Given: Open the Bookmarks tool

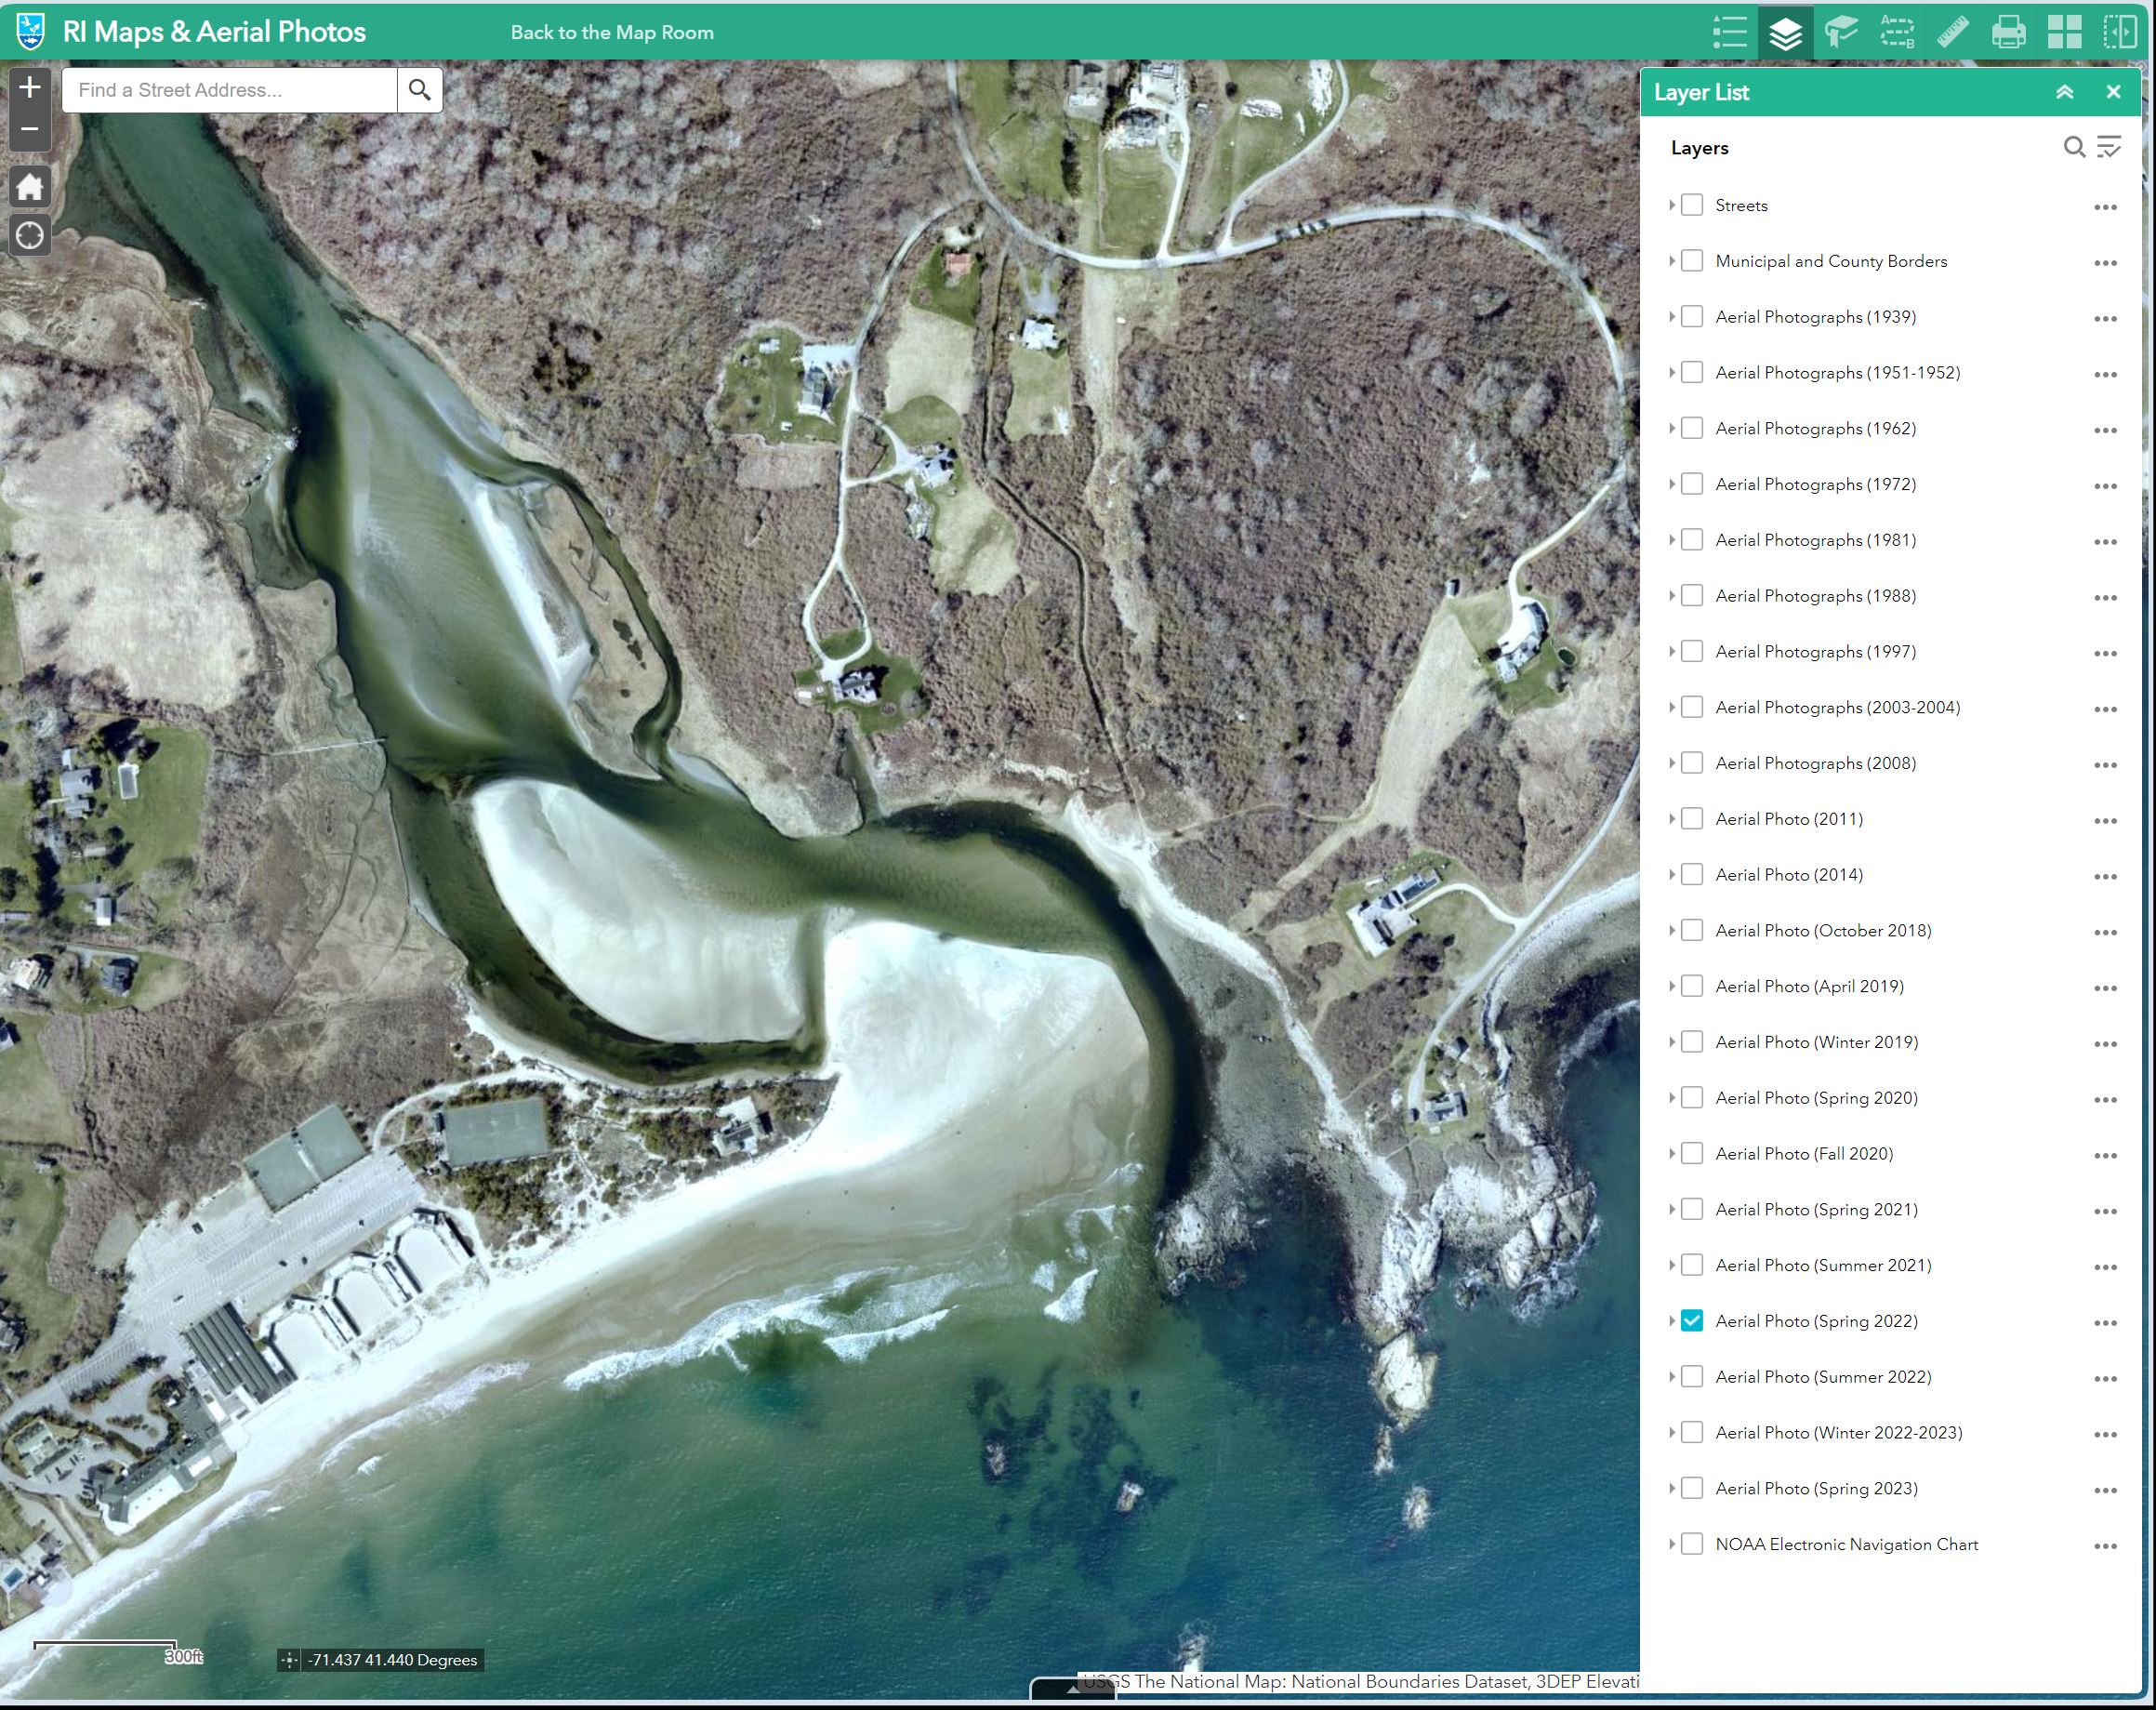Looking at the screenshot, I should pos(1840,32).
